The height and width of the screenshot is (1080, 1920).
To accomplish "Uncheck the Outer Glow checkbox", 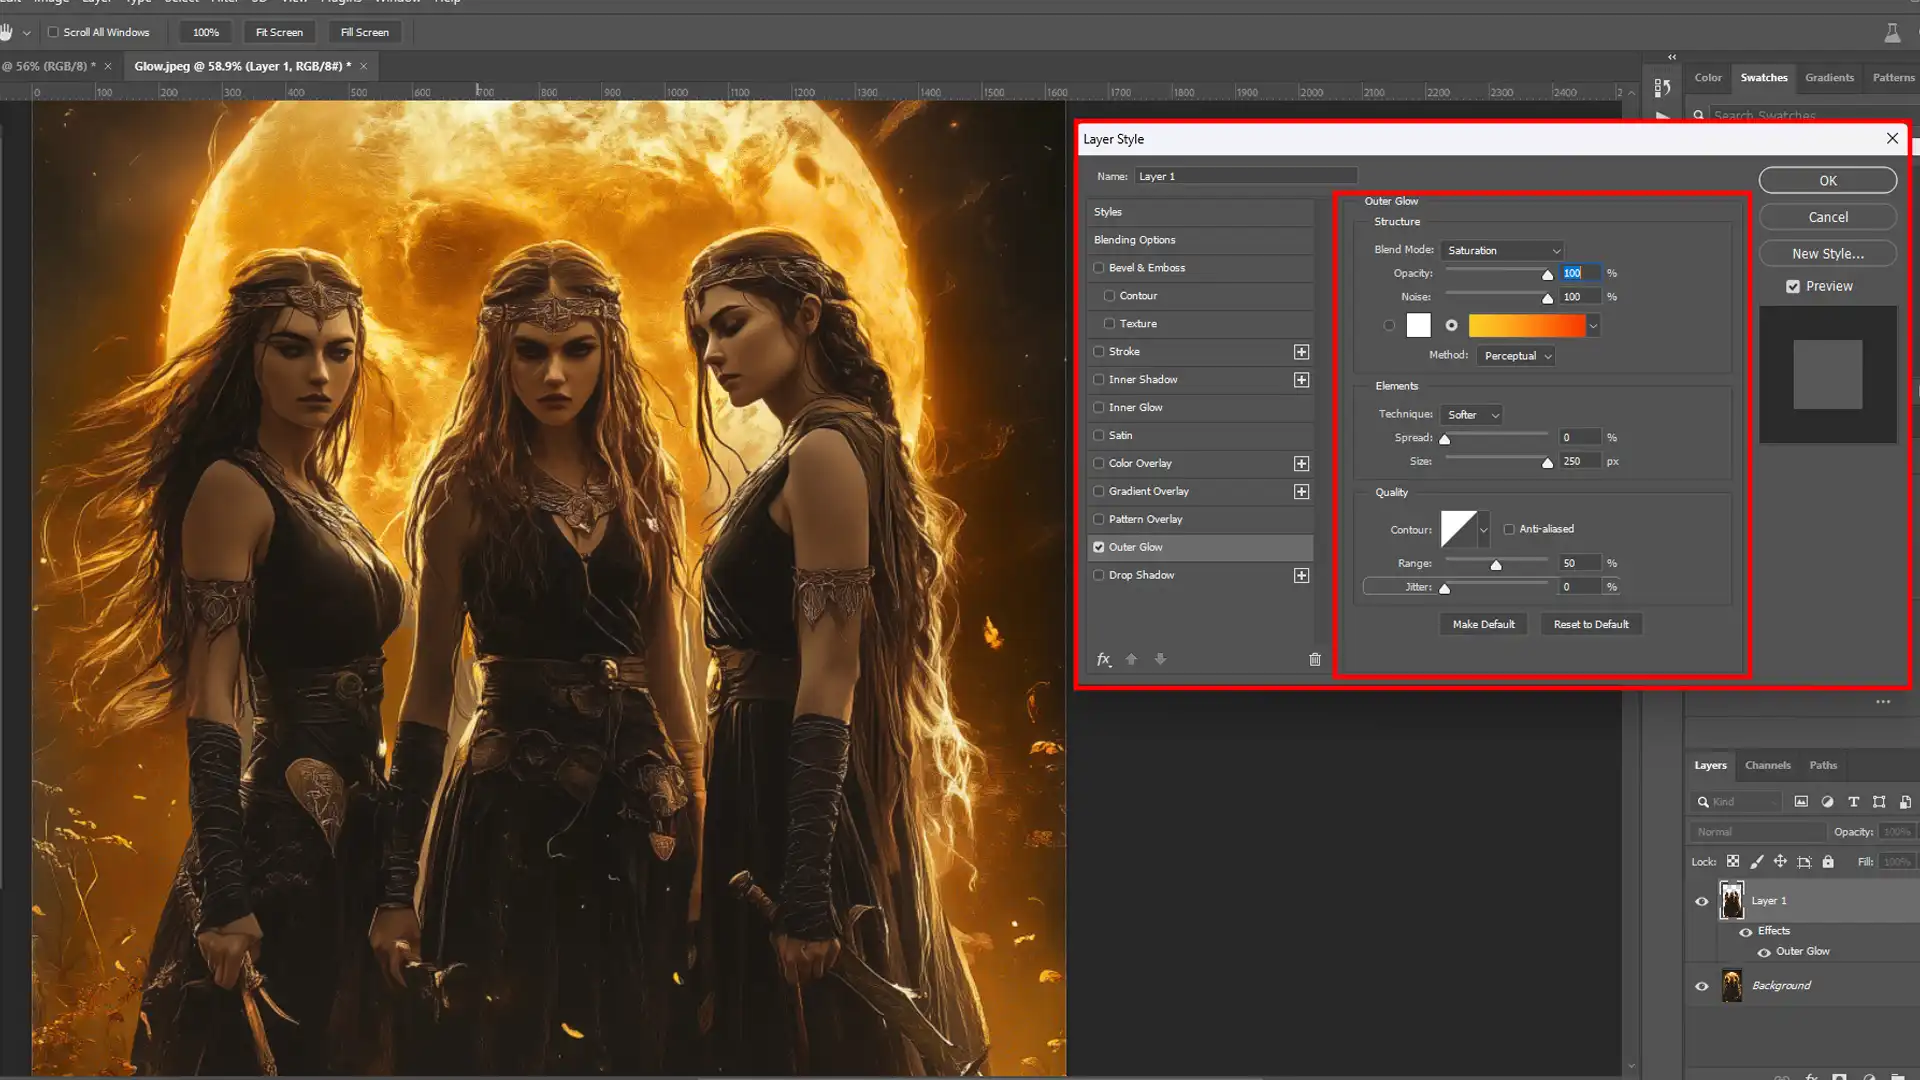I will pyautogui.click(x=1099, y=548).
